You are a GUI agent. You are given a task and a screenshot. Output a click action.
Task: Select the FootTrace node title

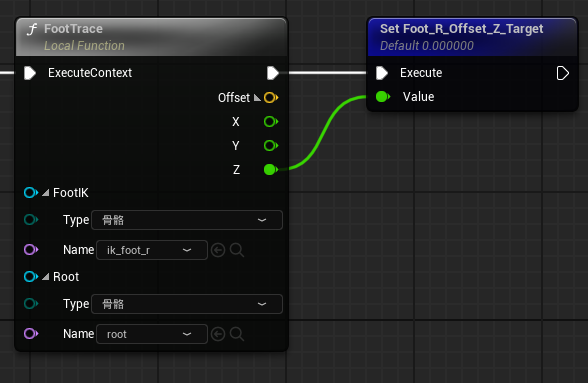pos(74,29)
